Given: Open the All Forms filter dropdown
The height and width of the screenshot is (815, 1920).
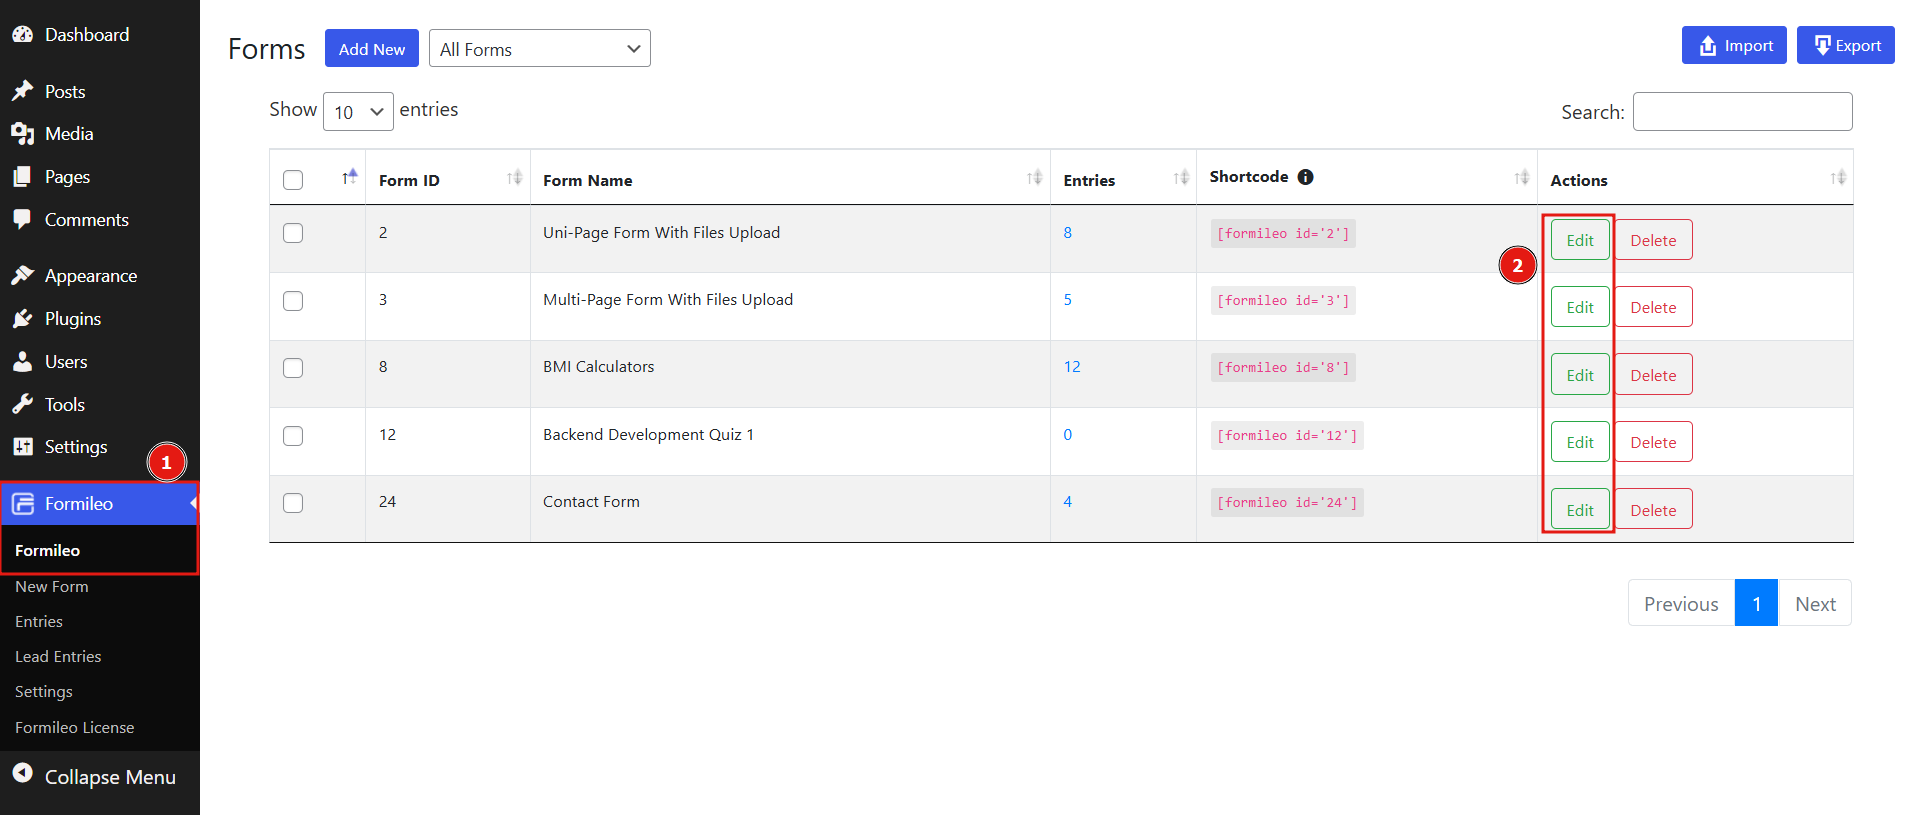Looking at the screenshot, I should pos(539,49).
